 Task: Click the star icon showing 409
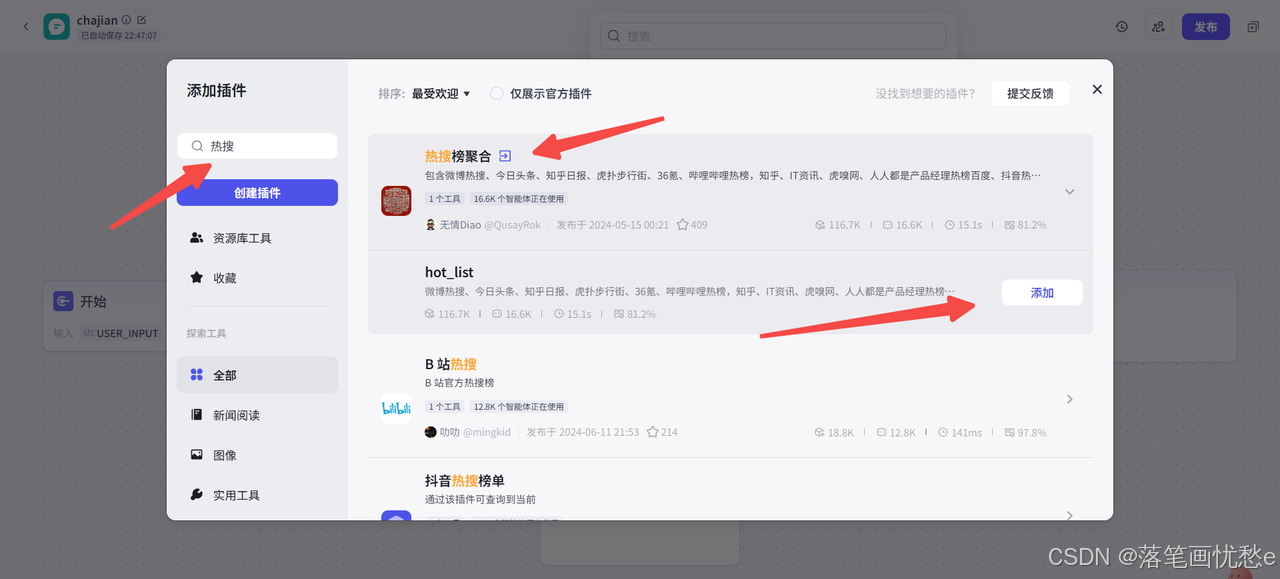[x=682, y=225]
